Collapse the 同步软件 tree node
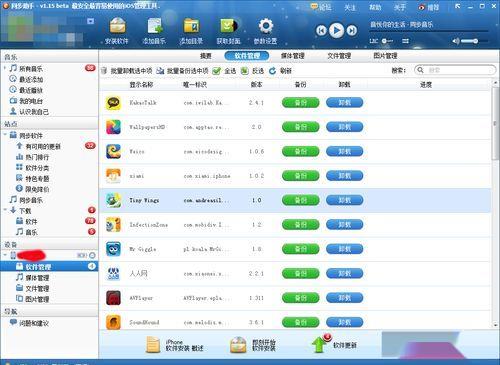The image size is (500, 365). click(x=5, y=135)
